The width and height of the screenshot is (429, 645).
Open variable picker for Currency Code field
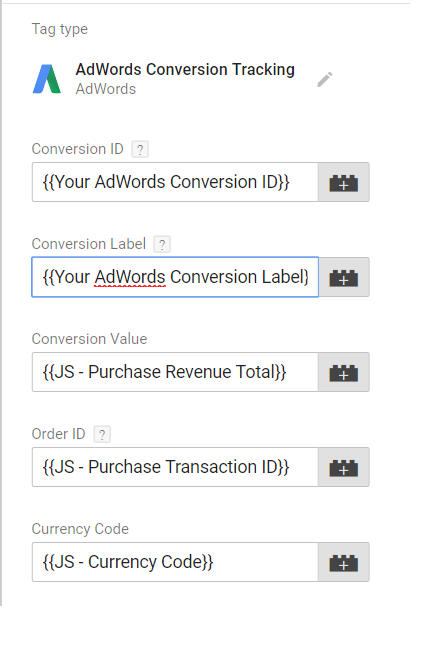click(344, 562)
